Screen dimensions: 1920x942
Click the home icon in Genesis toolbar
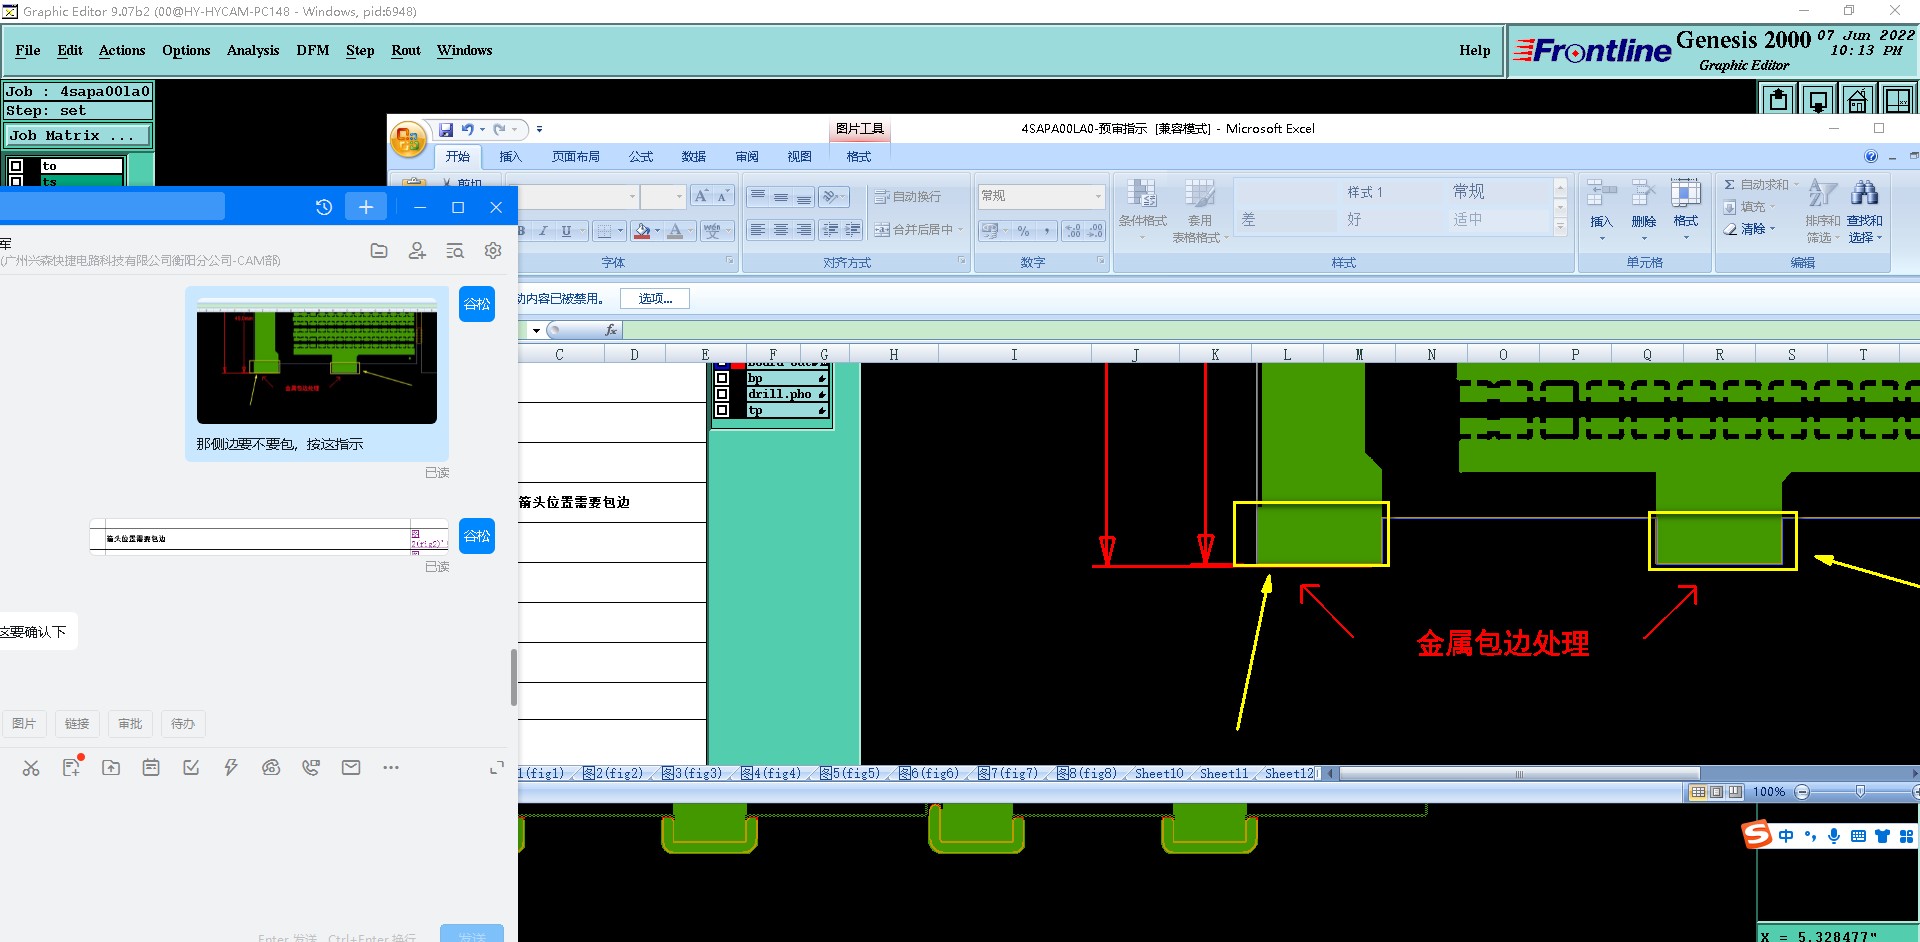tap(1857, 99)
